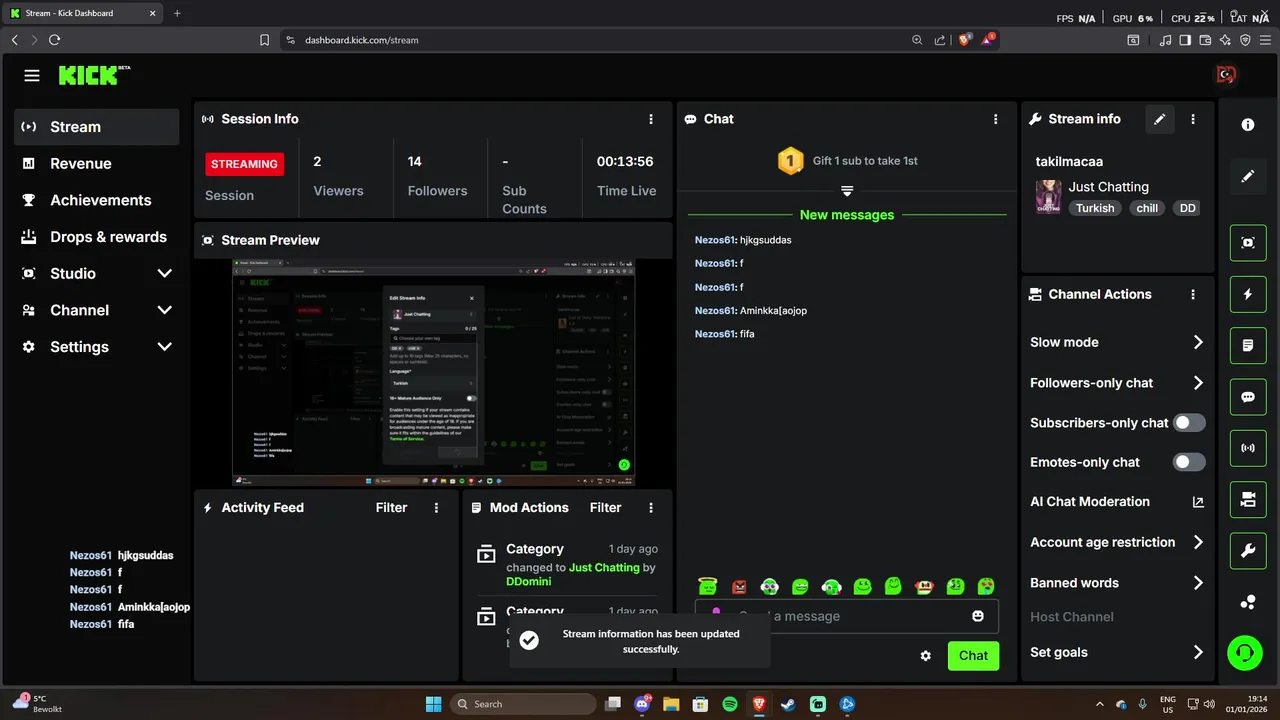
Task: Open chat settings gear icon
Action: (x=926, y=656)
